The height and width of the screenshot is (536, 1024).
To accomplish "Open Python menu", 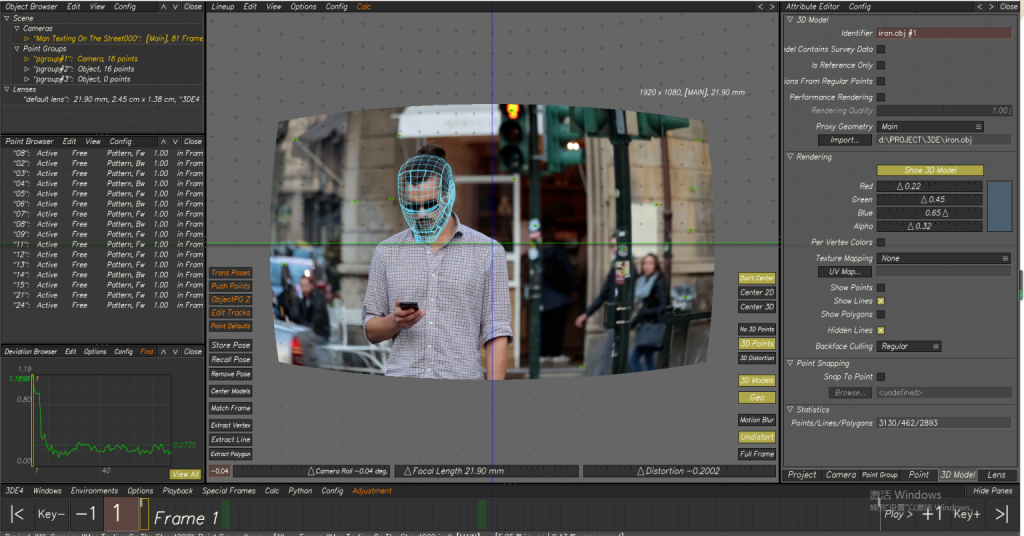I will (300, 491).
